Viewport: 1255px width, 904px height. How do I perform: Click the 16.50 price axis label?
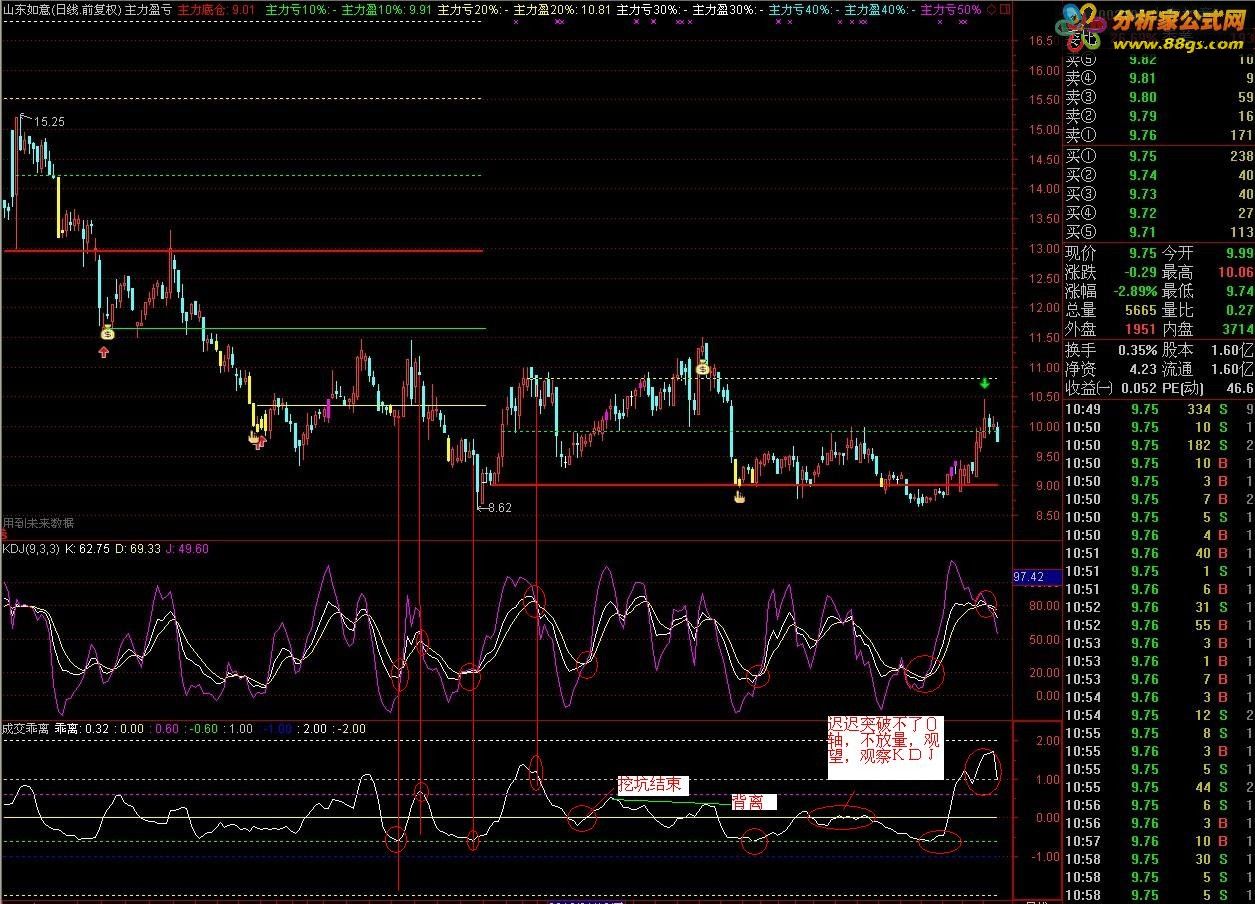pyautogui.click(x=1041, y=42)
